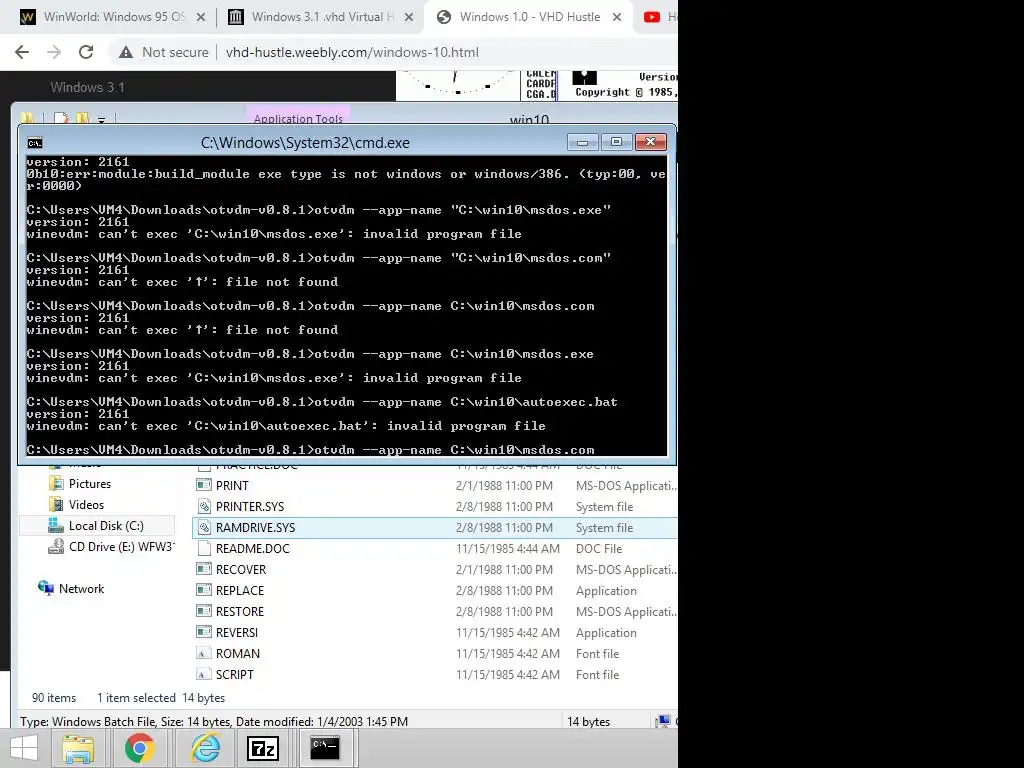Select the RECOVER file

241,569
